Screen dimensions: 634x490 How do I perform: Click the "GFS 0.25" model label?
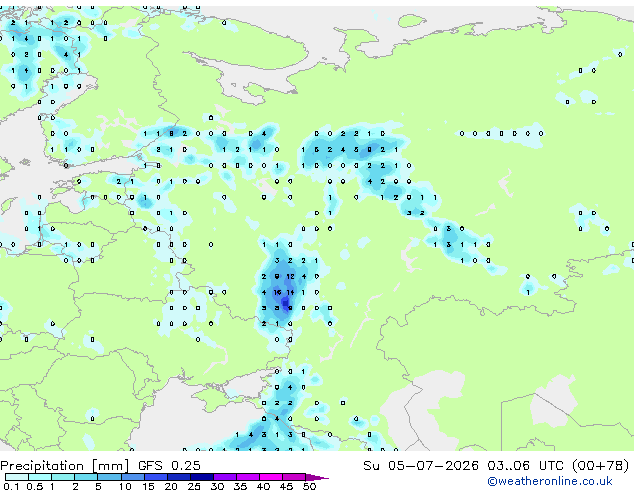(169, 466)
